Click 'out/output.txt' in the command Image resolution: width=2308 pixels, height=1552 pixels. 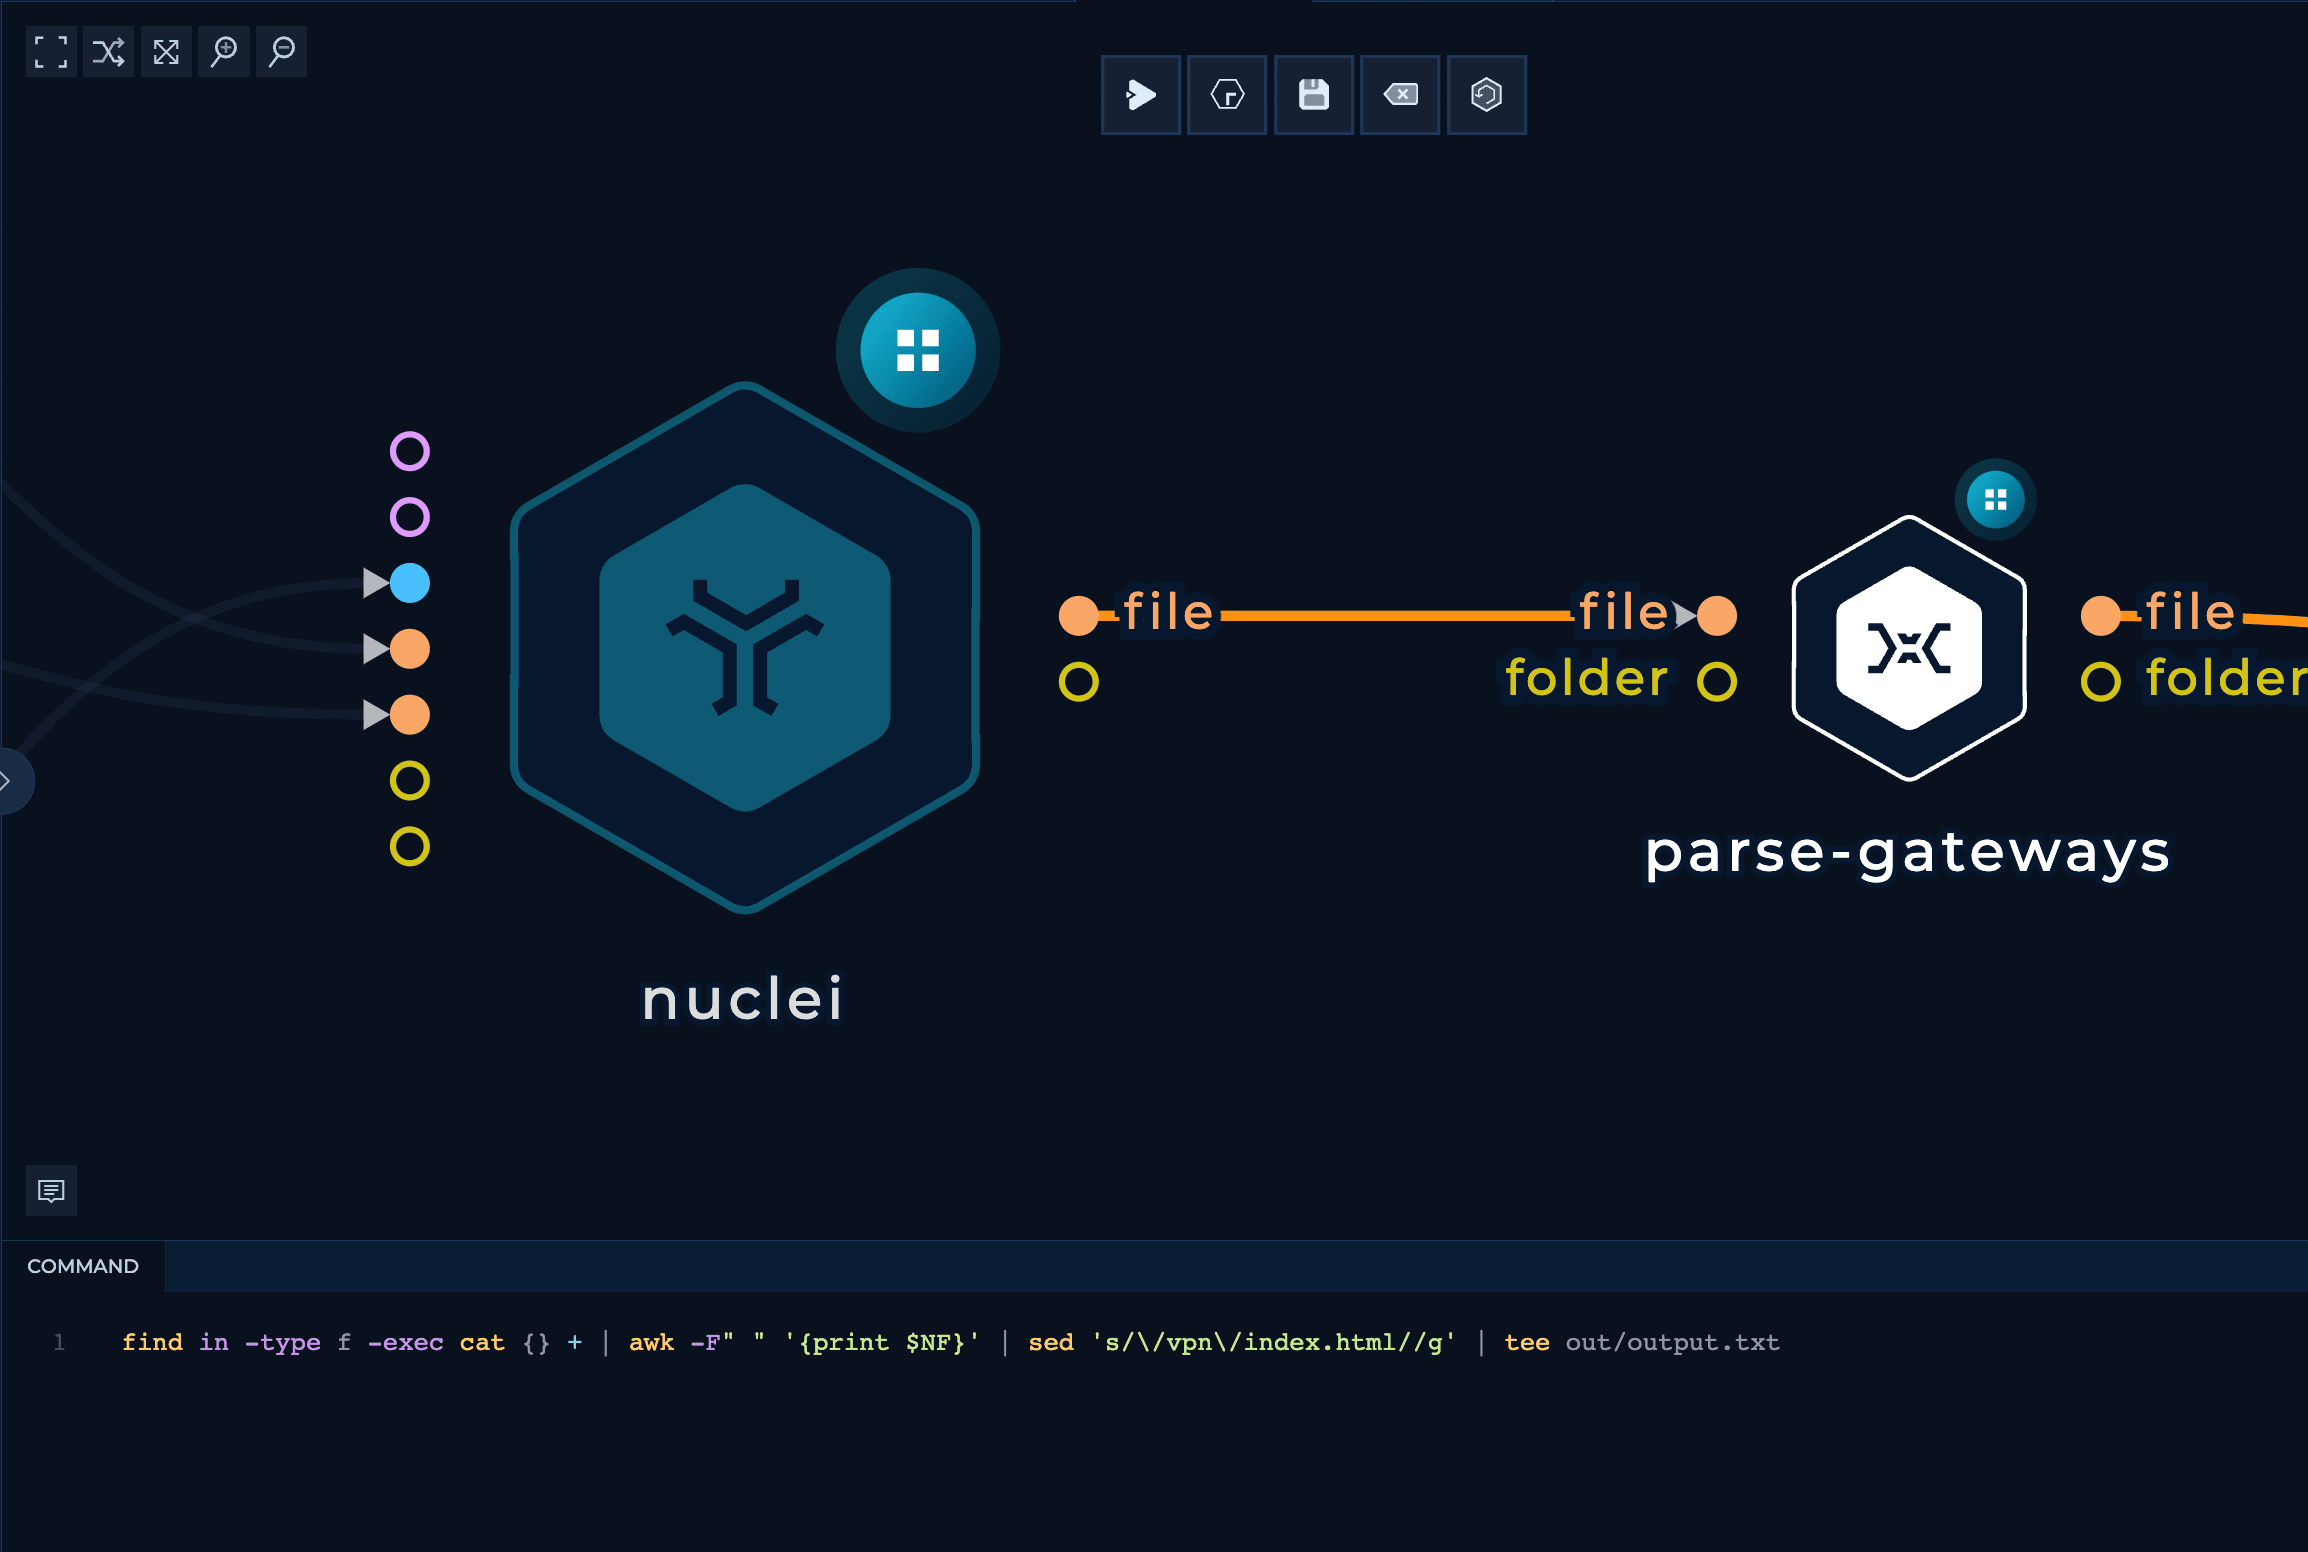1673,1342
